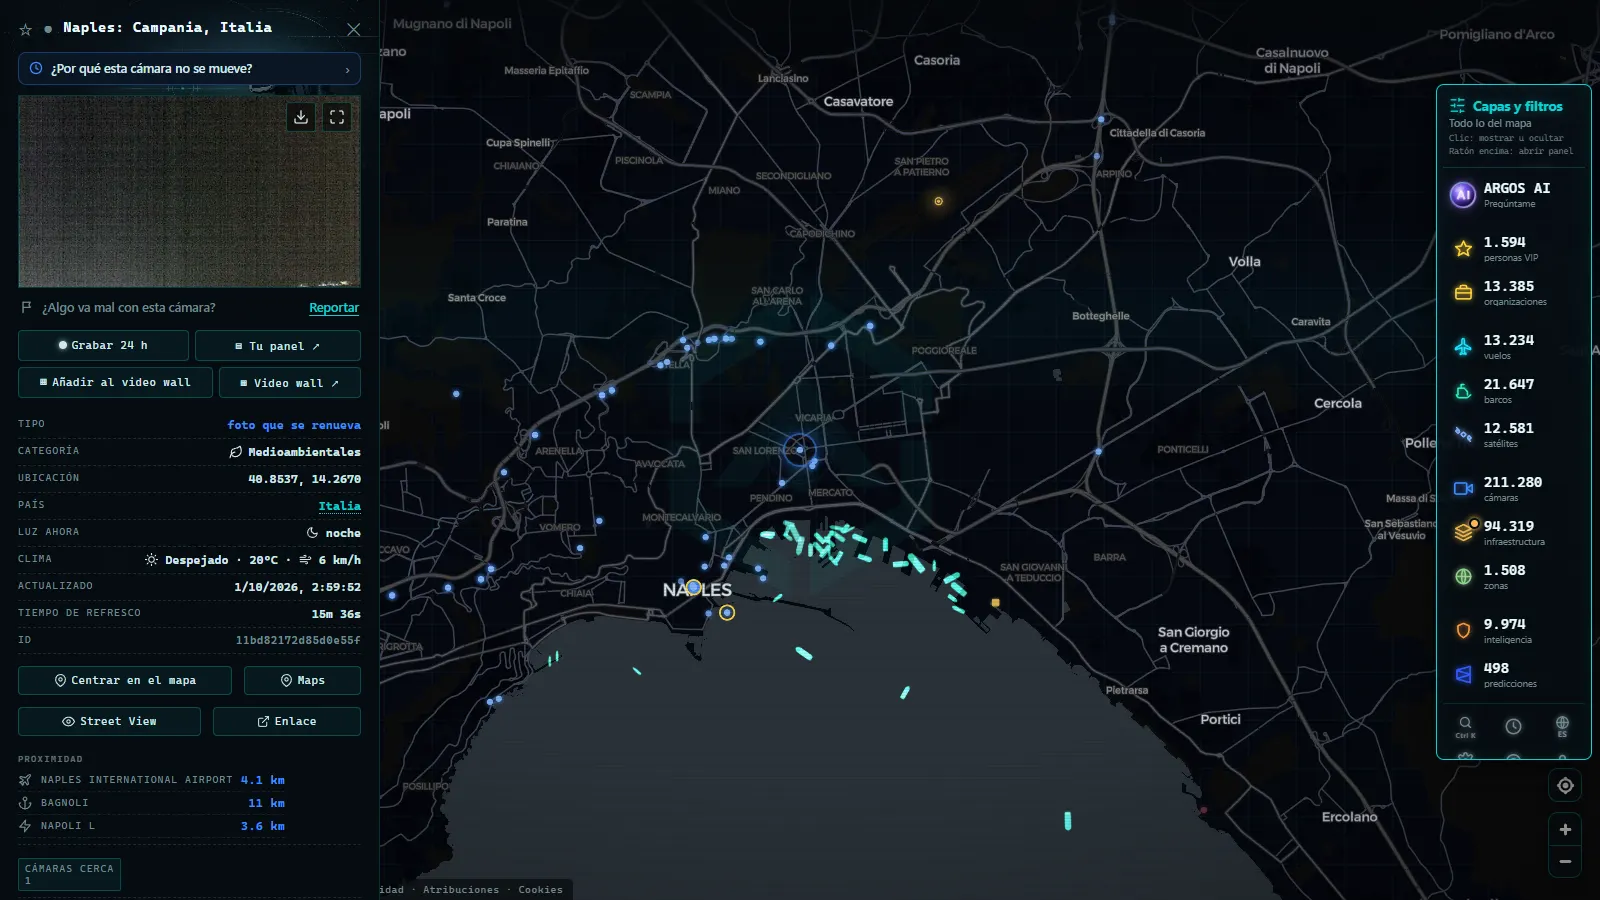This screenshot has width=1600, height=900.
Task: Open the clock history icon
Action: [x=1514, y=726]
